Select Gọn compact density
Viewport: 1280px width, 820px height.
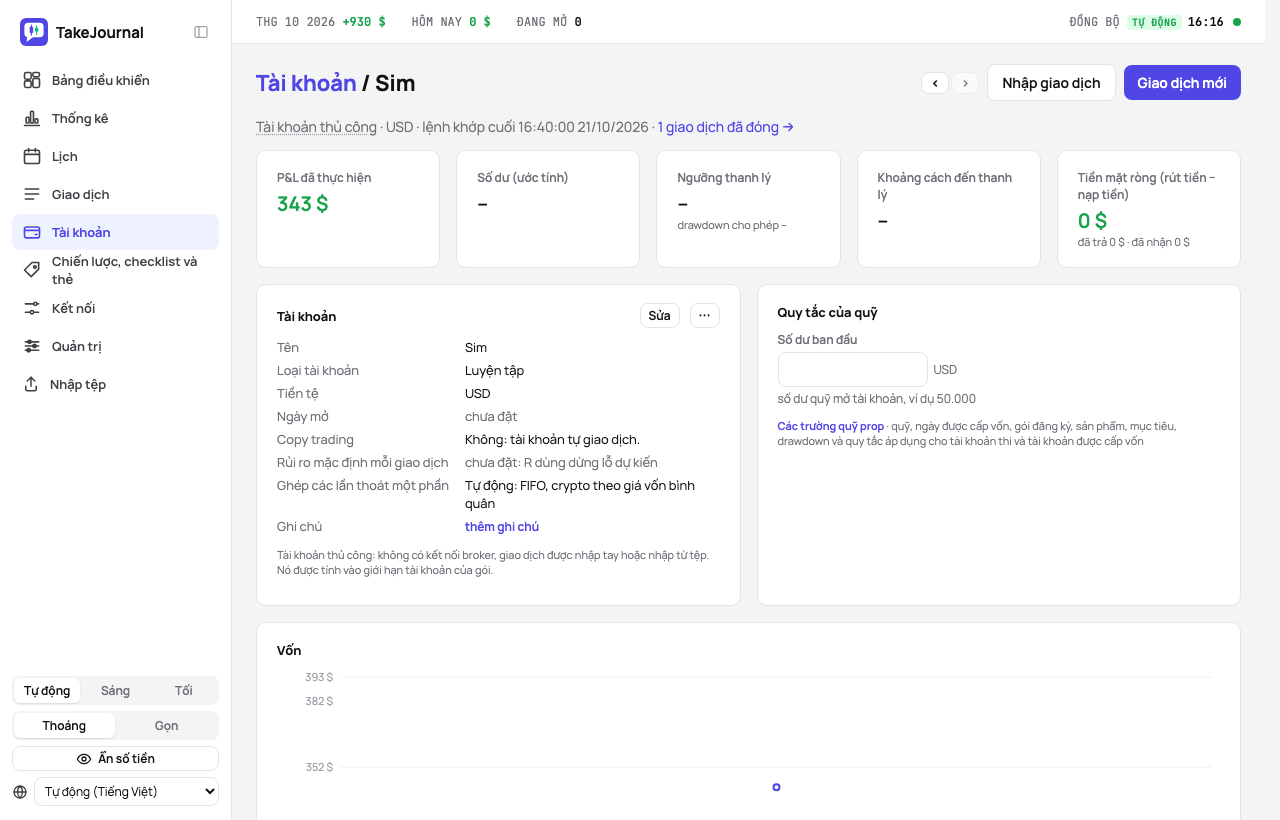click(166, 726)
